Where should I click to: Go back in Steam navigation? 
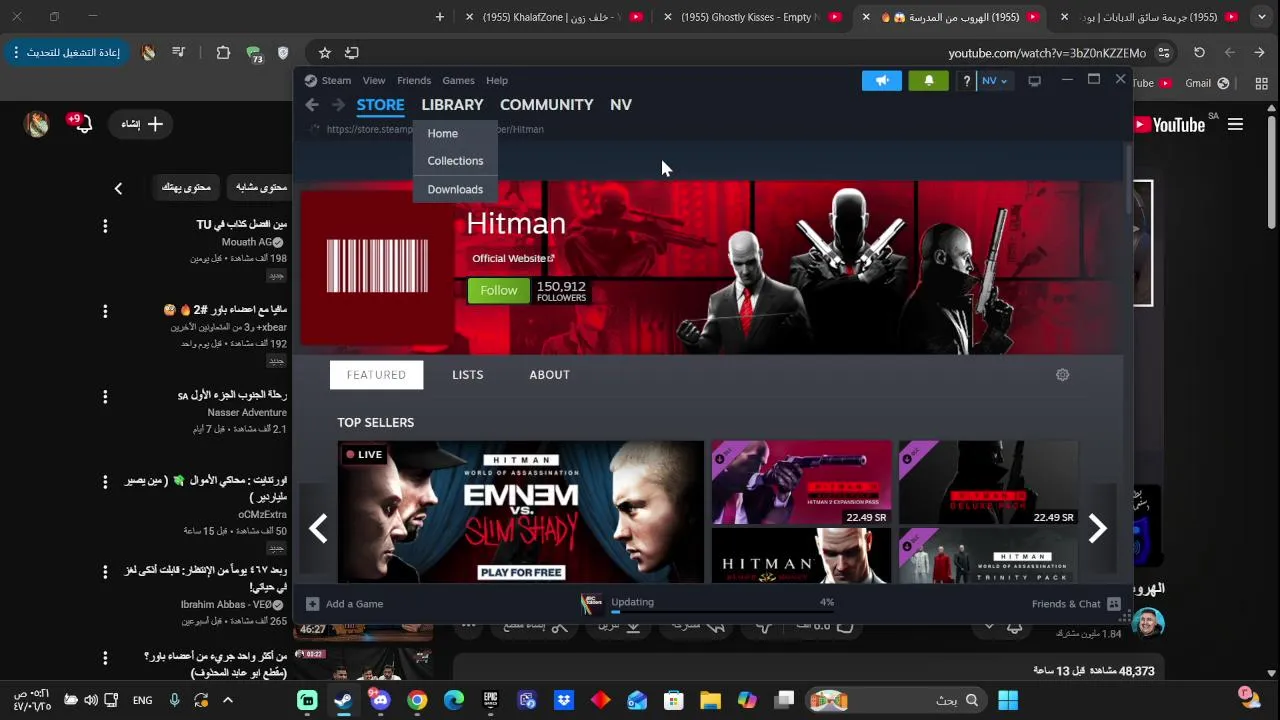tap(312, 105)
